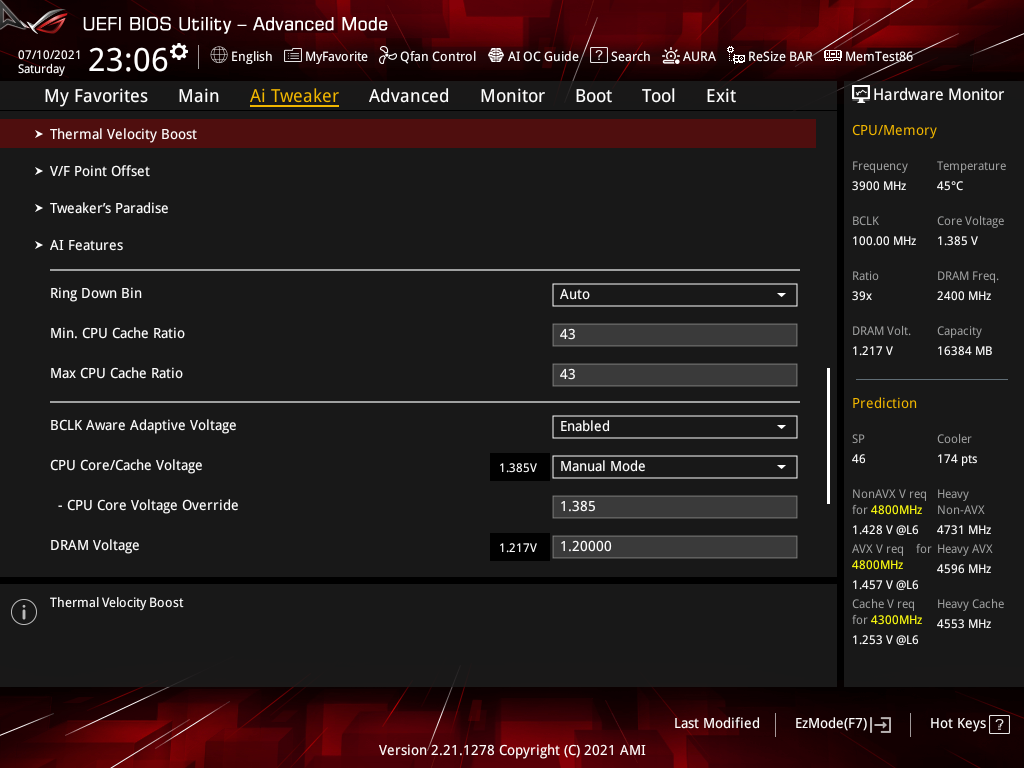Viewport: 1024px width, 768px height.
Task: Expand Thermal Velocity Boost submenu
Action: click(x=408, y=134)
